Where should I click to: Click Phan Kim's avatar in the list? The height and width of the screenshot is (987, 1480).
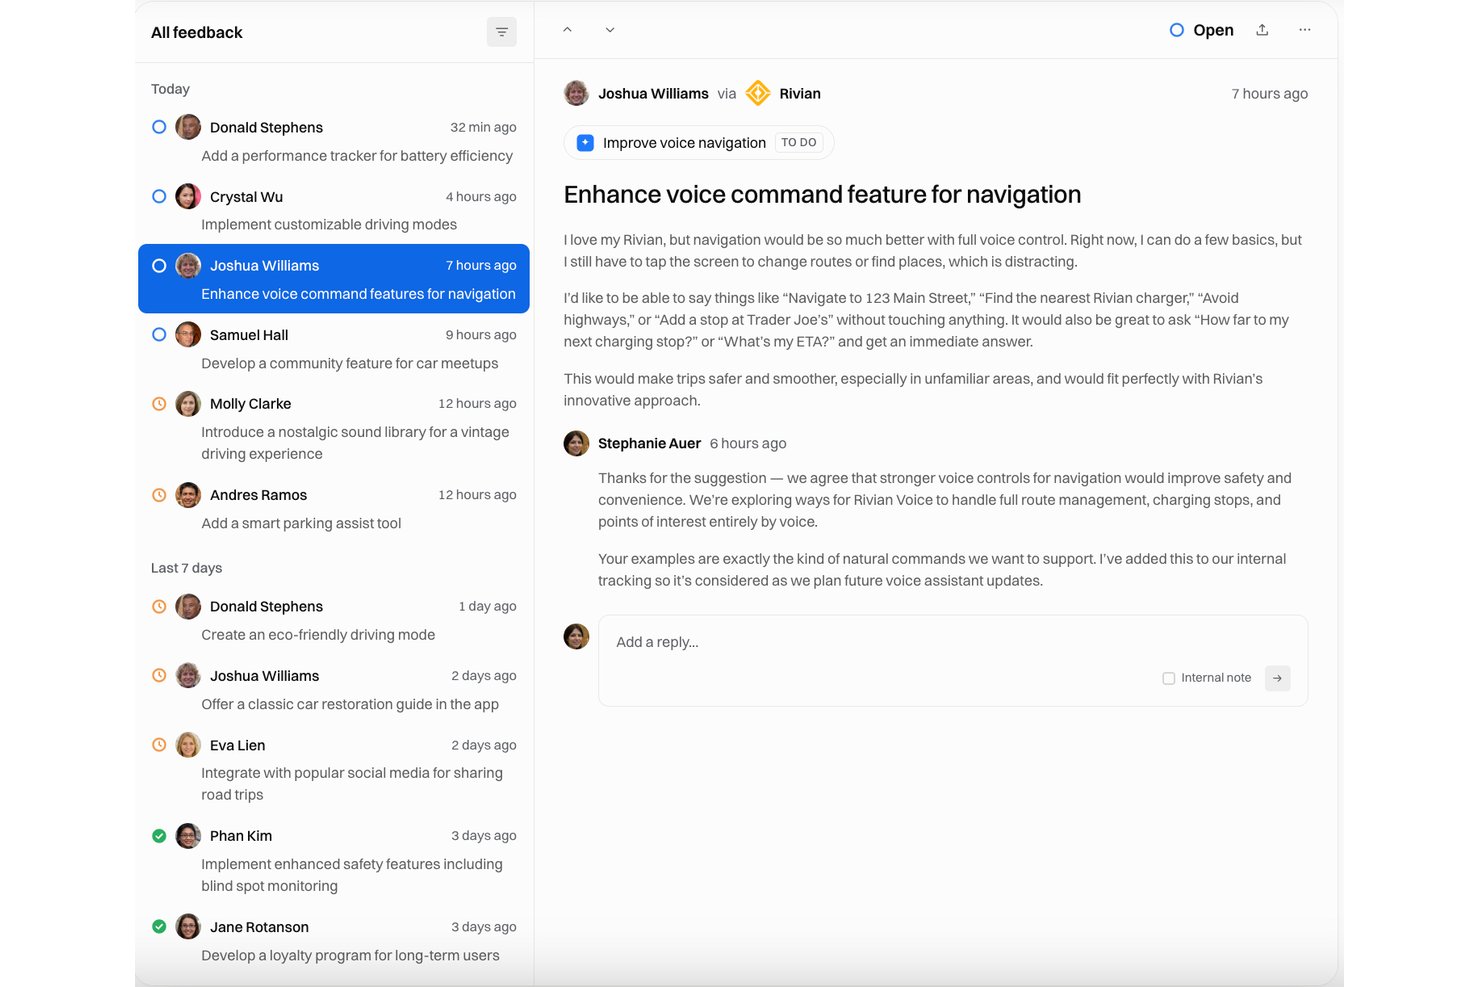[x=188, y=836]
